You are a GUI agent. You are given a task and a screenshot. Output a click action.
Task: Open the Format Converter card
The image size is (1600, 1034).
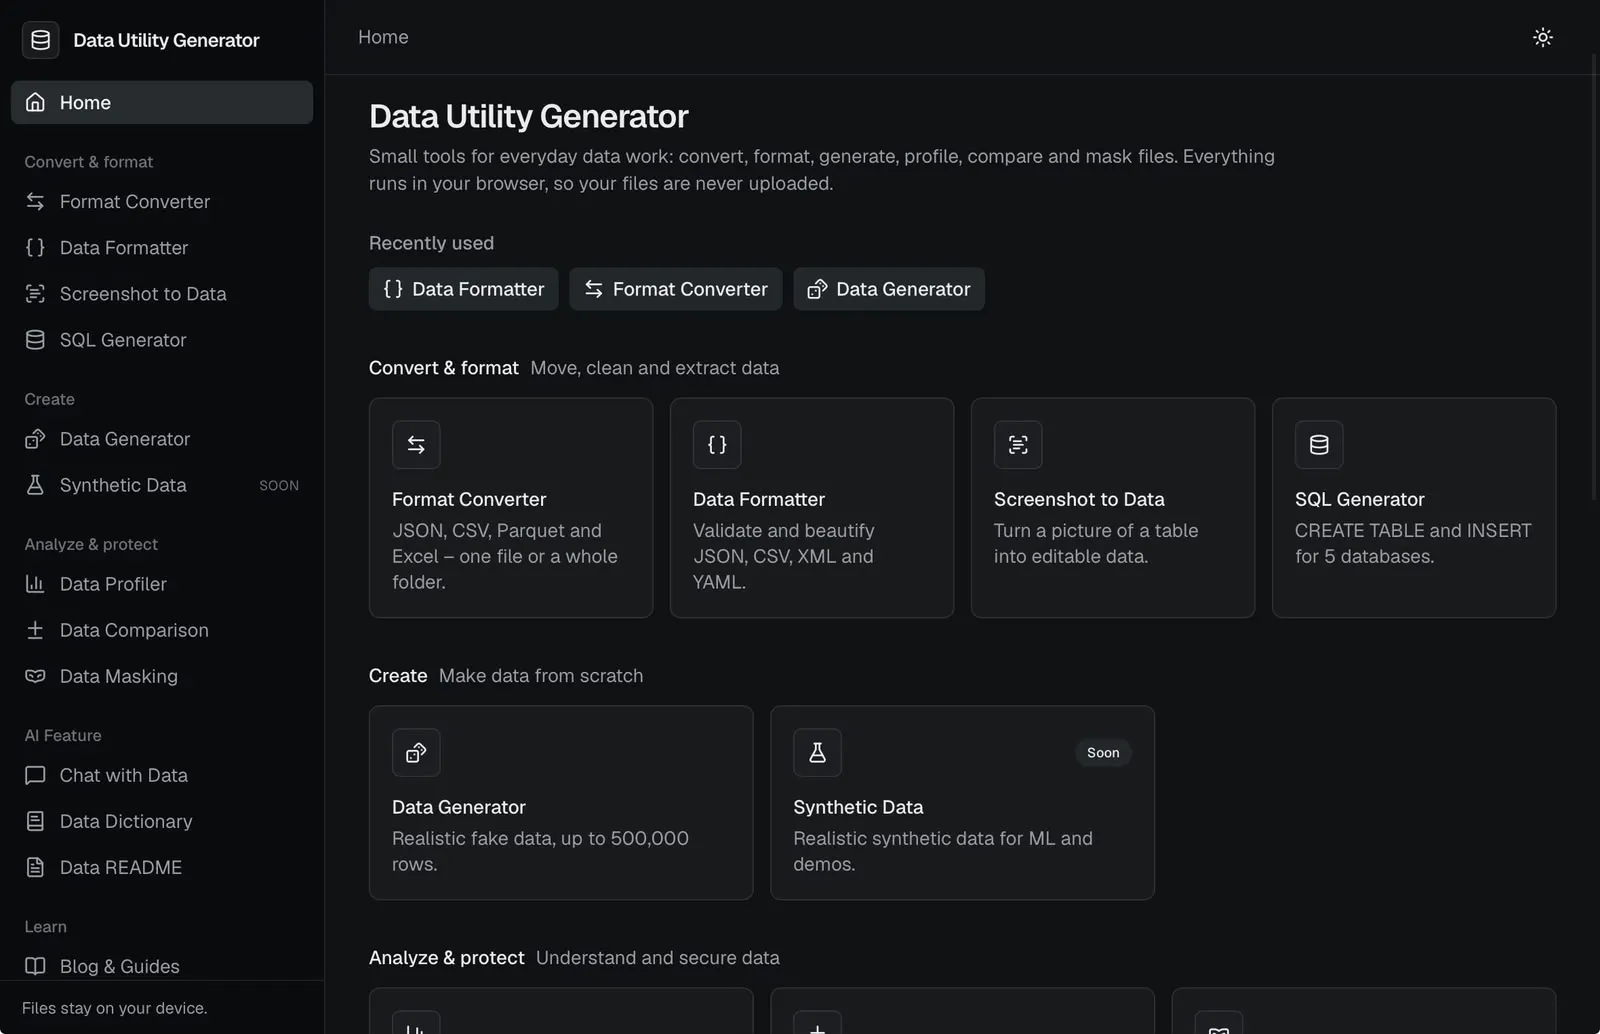(511, 508)
